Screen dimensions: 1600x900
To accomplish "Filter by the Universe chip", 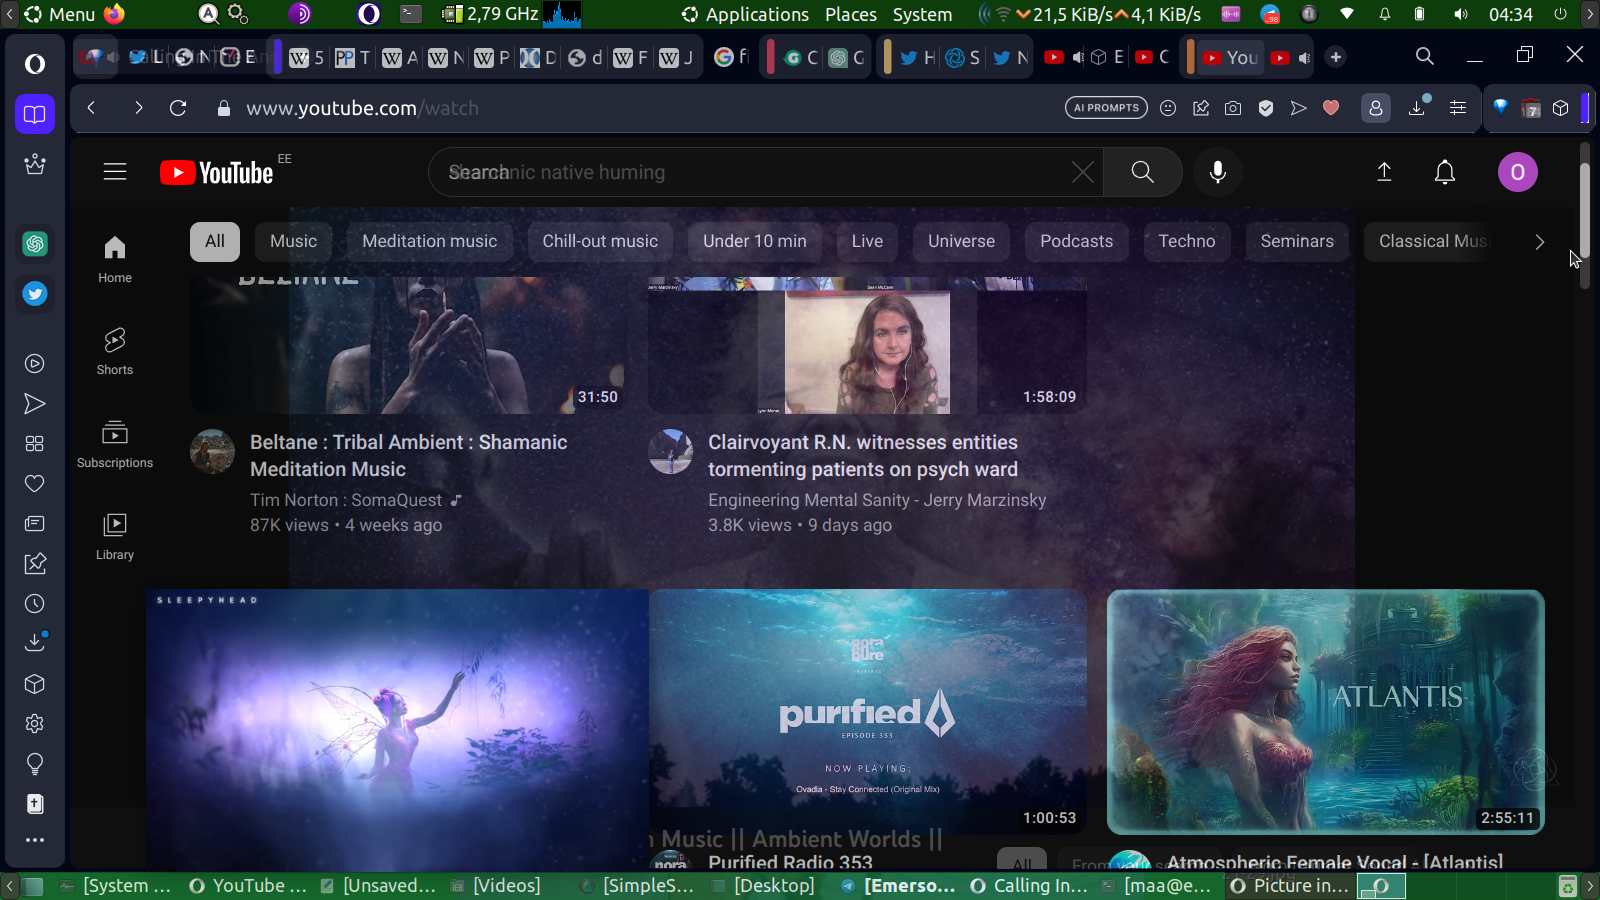I will [x=961, y=241].
